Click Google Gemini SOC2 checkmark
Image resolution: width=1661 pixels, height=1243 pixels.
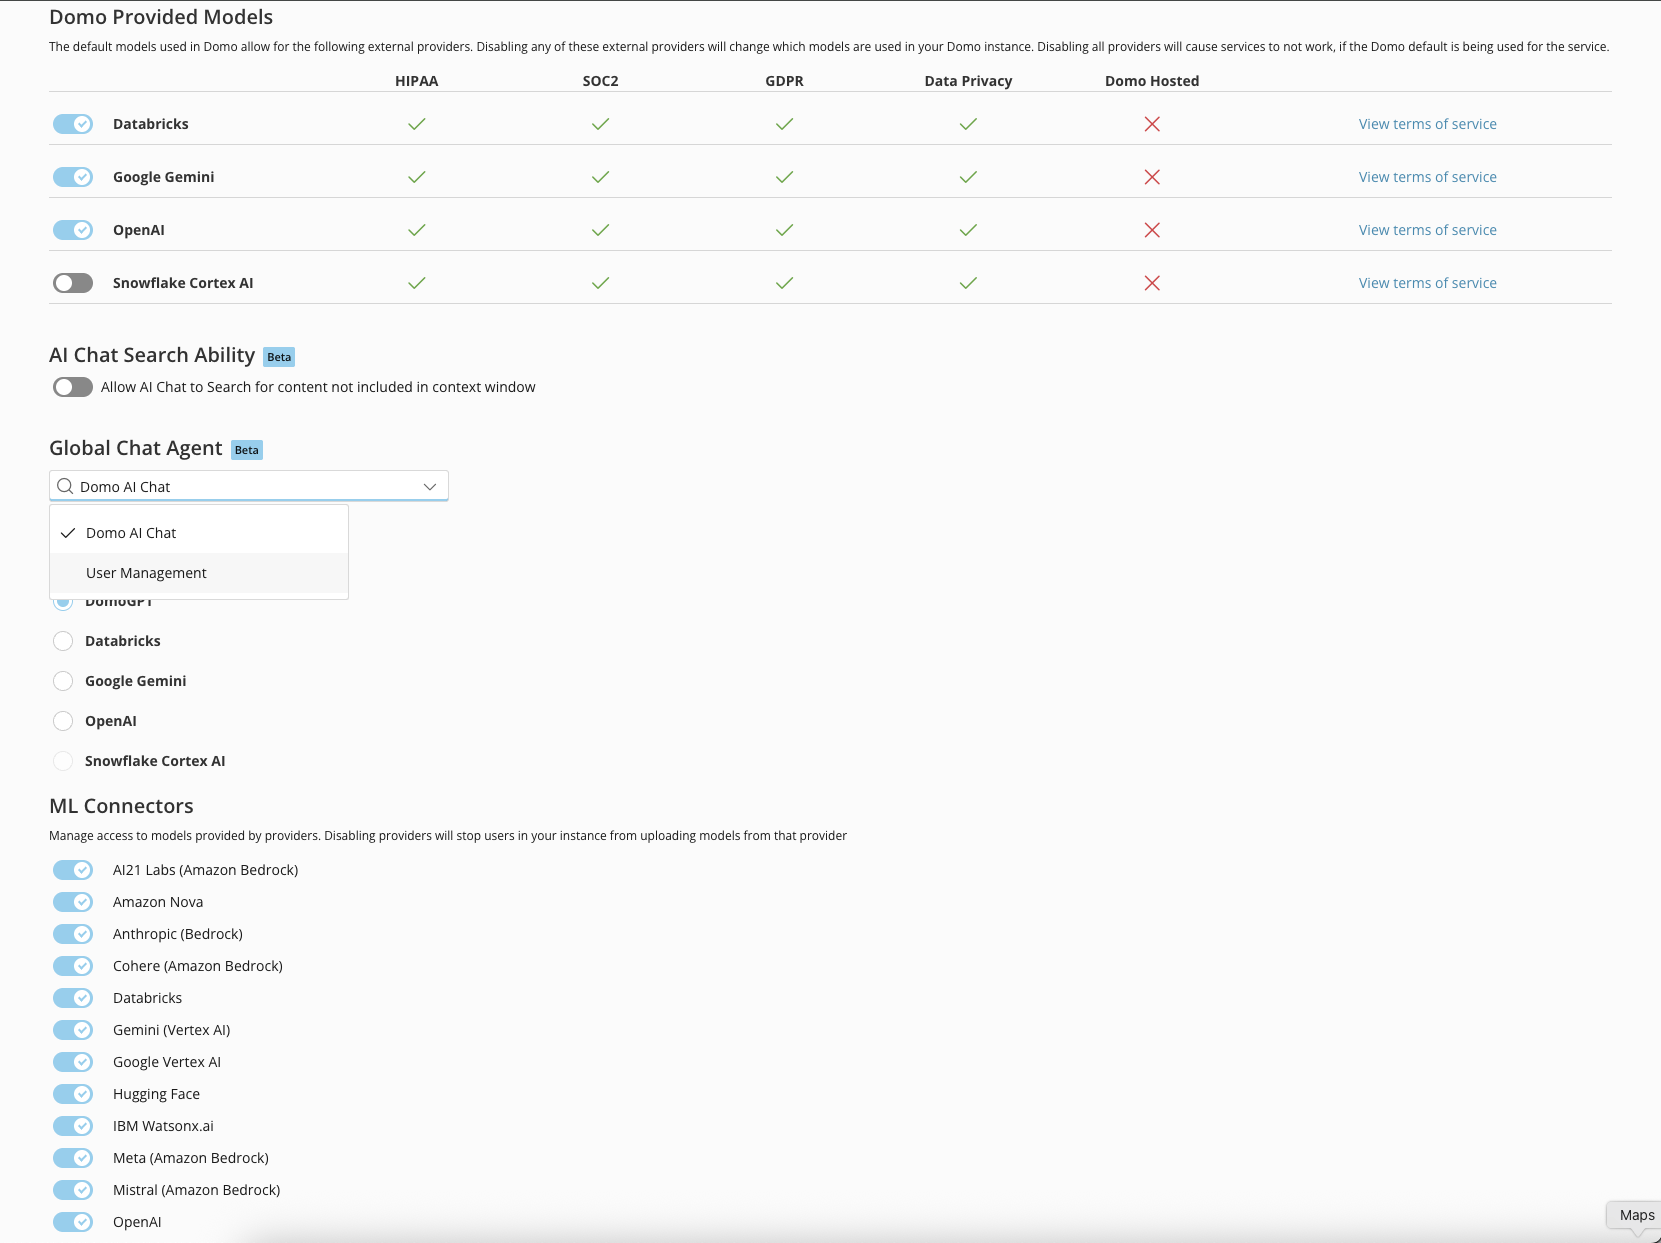pos(600,177)
